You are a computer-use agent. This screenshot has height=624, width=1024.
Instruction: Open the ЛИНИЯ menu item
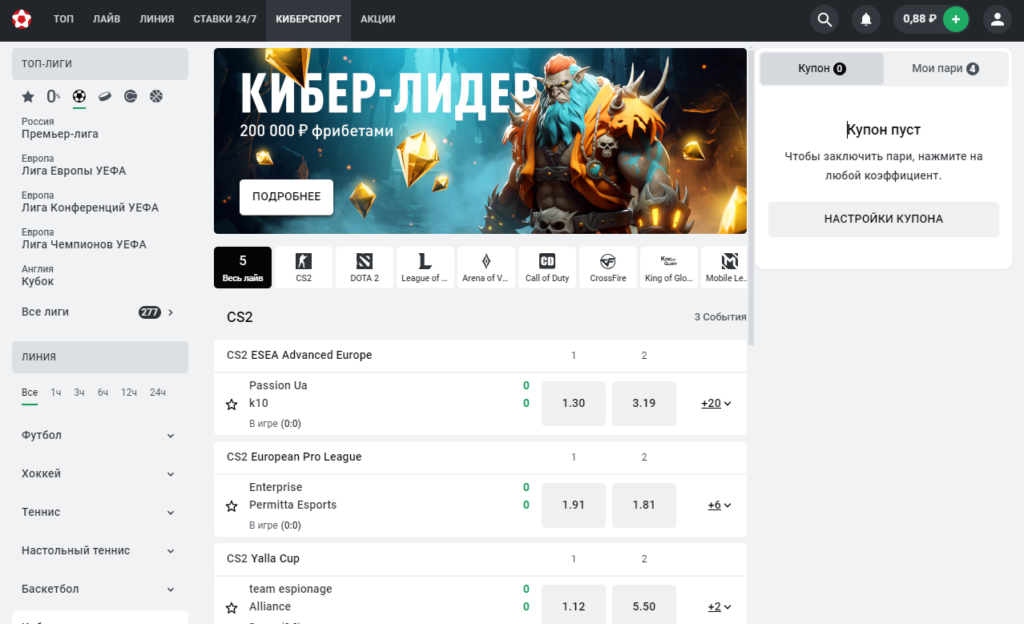pyautogui.click(x=157, y=19)
